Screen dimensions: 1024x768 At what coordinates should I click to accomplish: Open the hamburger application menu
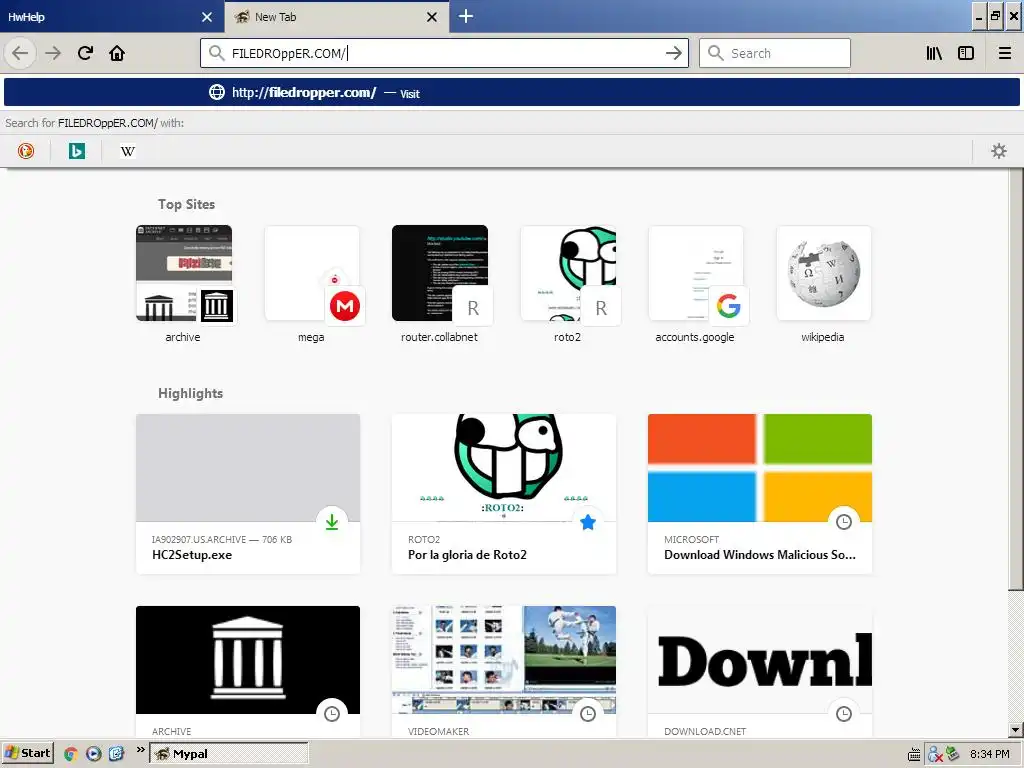(1005, 53)
